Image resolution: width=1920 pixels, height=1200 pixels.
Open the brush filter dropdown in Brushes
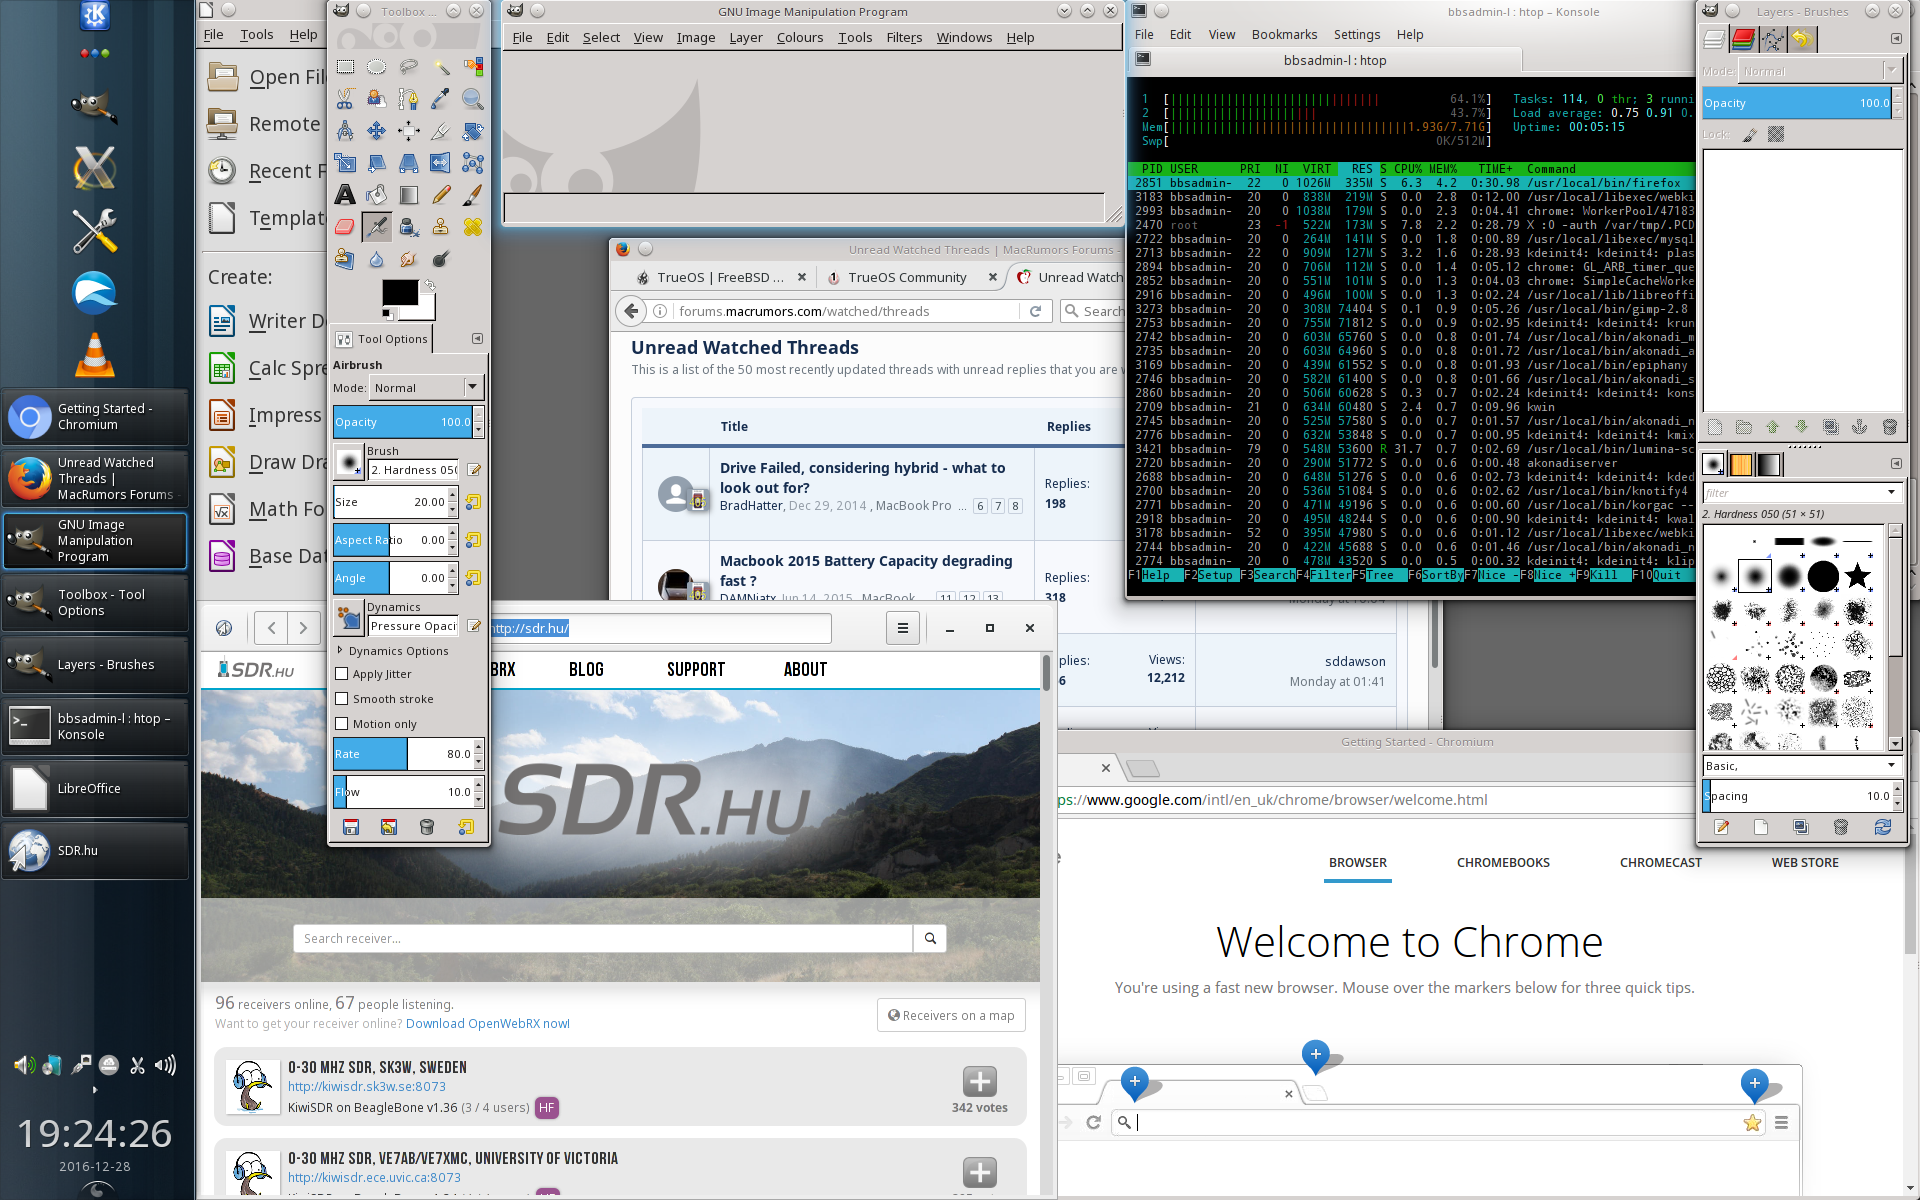(1891, 492)
